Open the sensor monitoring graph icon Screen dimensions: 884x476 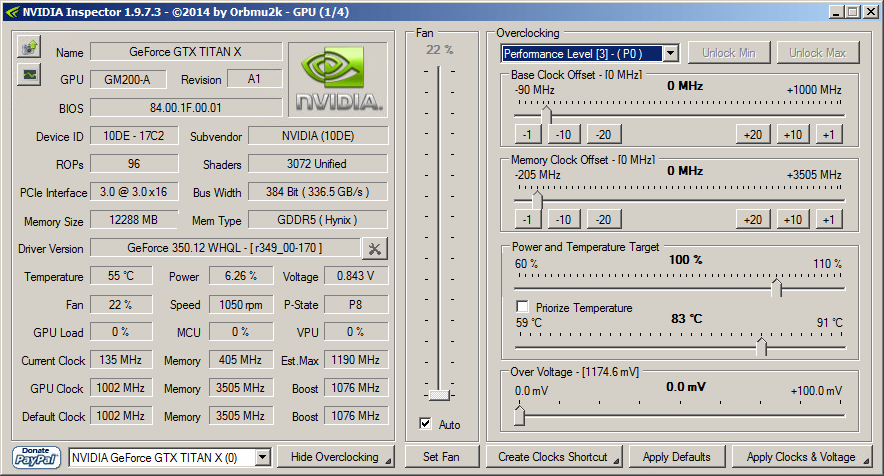click(29, 74)
